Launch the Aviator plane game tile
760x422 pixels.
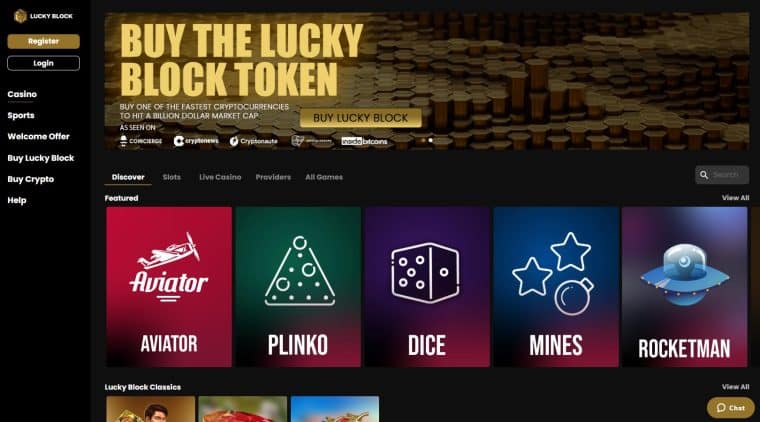(x=169, y=287)
